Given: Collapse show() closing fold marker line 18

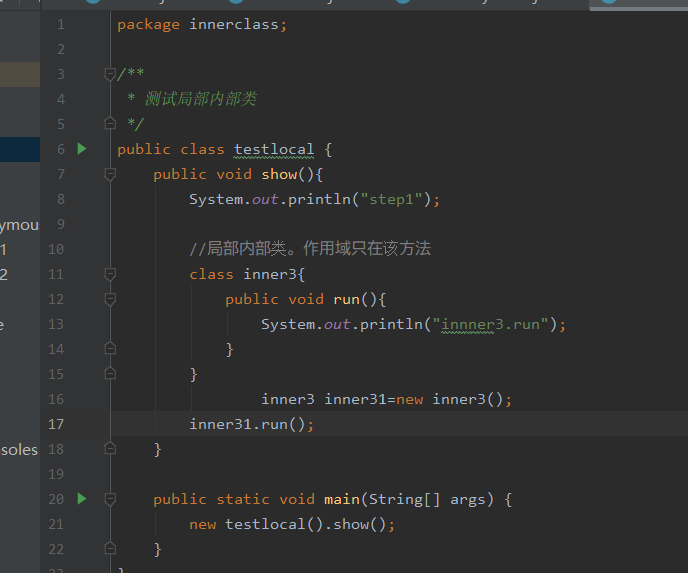Looking at the screenshot, I should 110,449.
